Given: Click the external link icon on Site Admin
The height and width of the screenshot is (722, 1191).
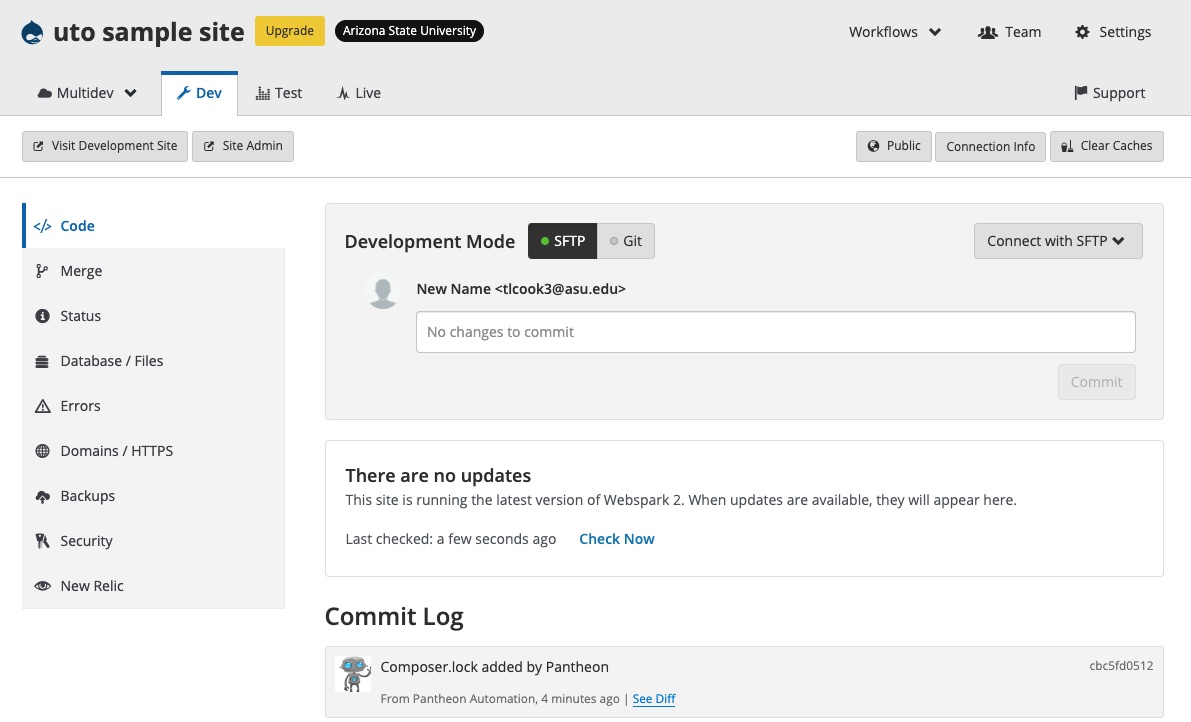Looking at the screenshot, I should click(x=209, y=146).
